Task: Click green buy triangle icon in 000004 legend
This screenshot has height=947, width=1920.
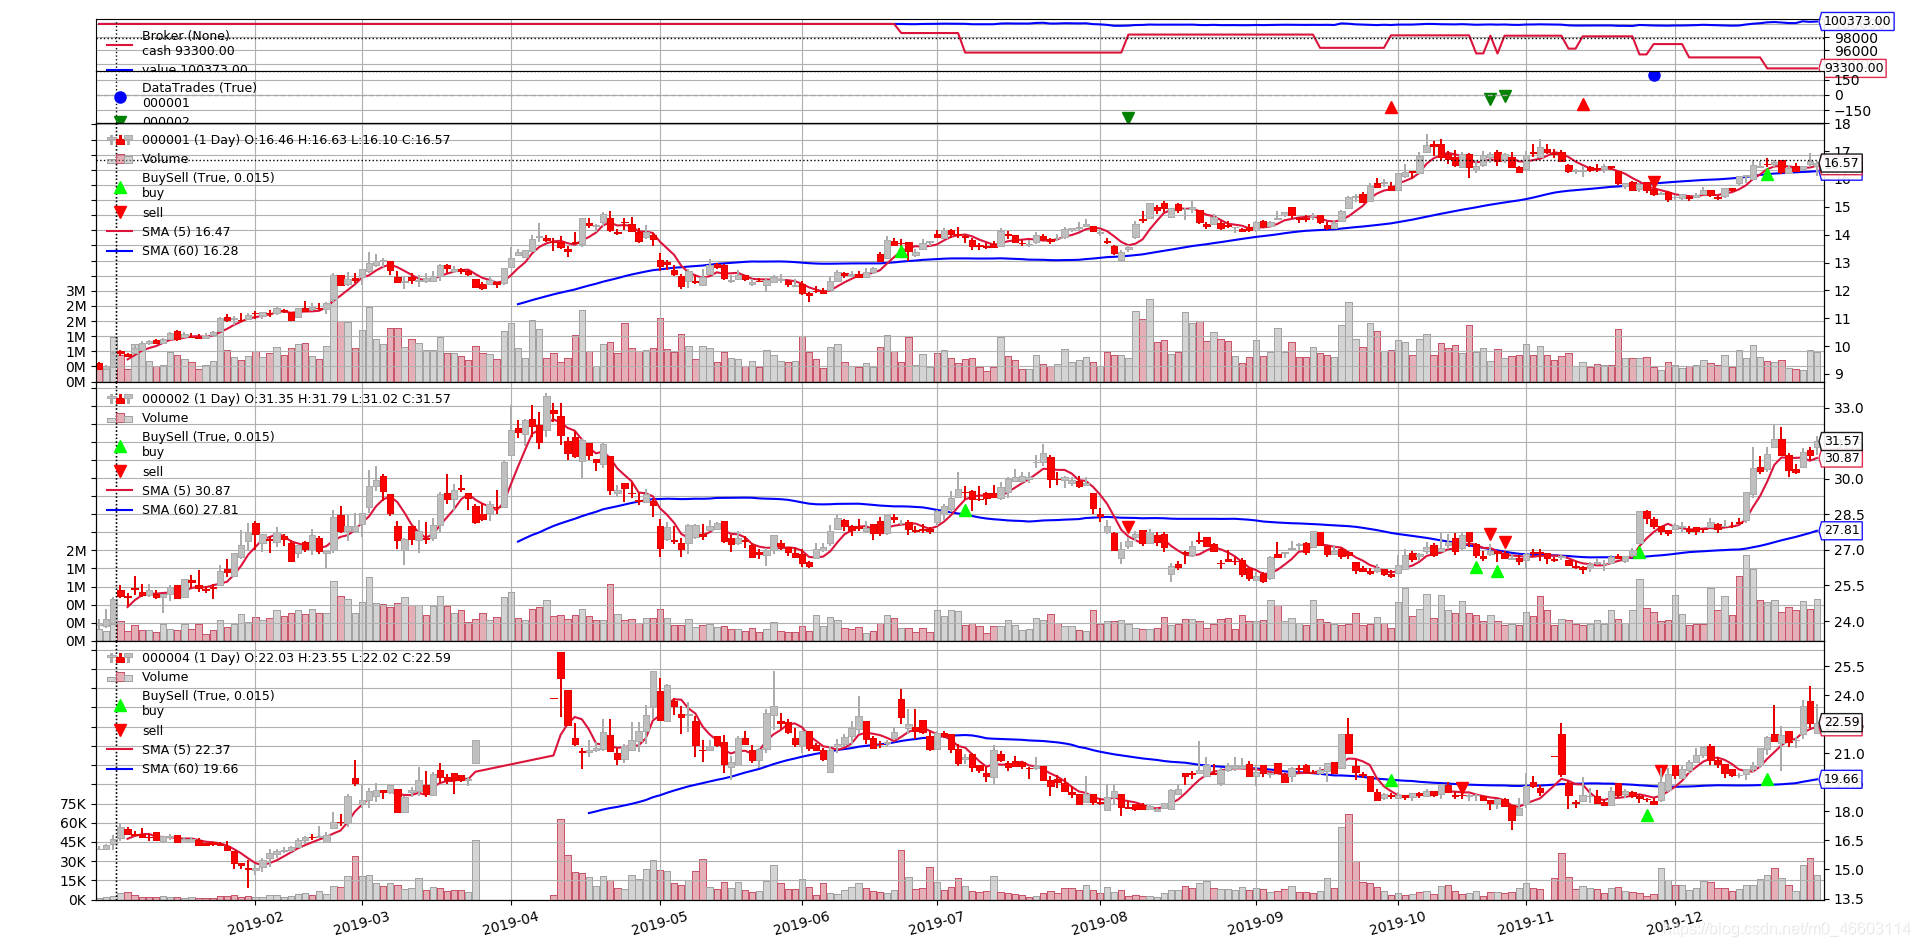Action: click(x=120, y=705)
